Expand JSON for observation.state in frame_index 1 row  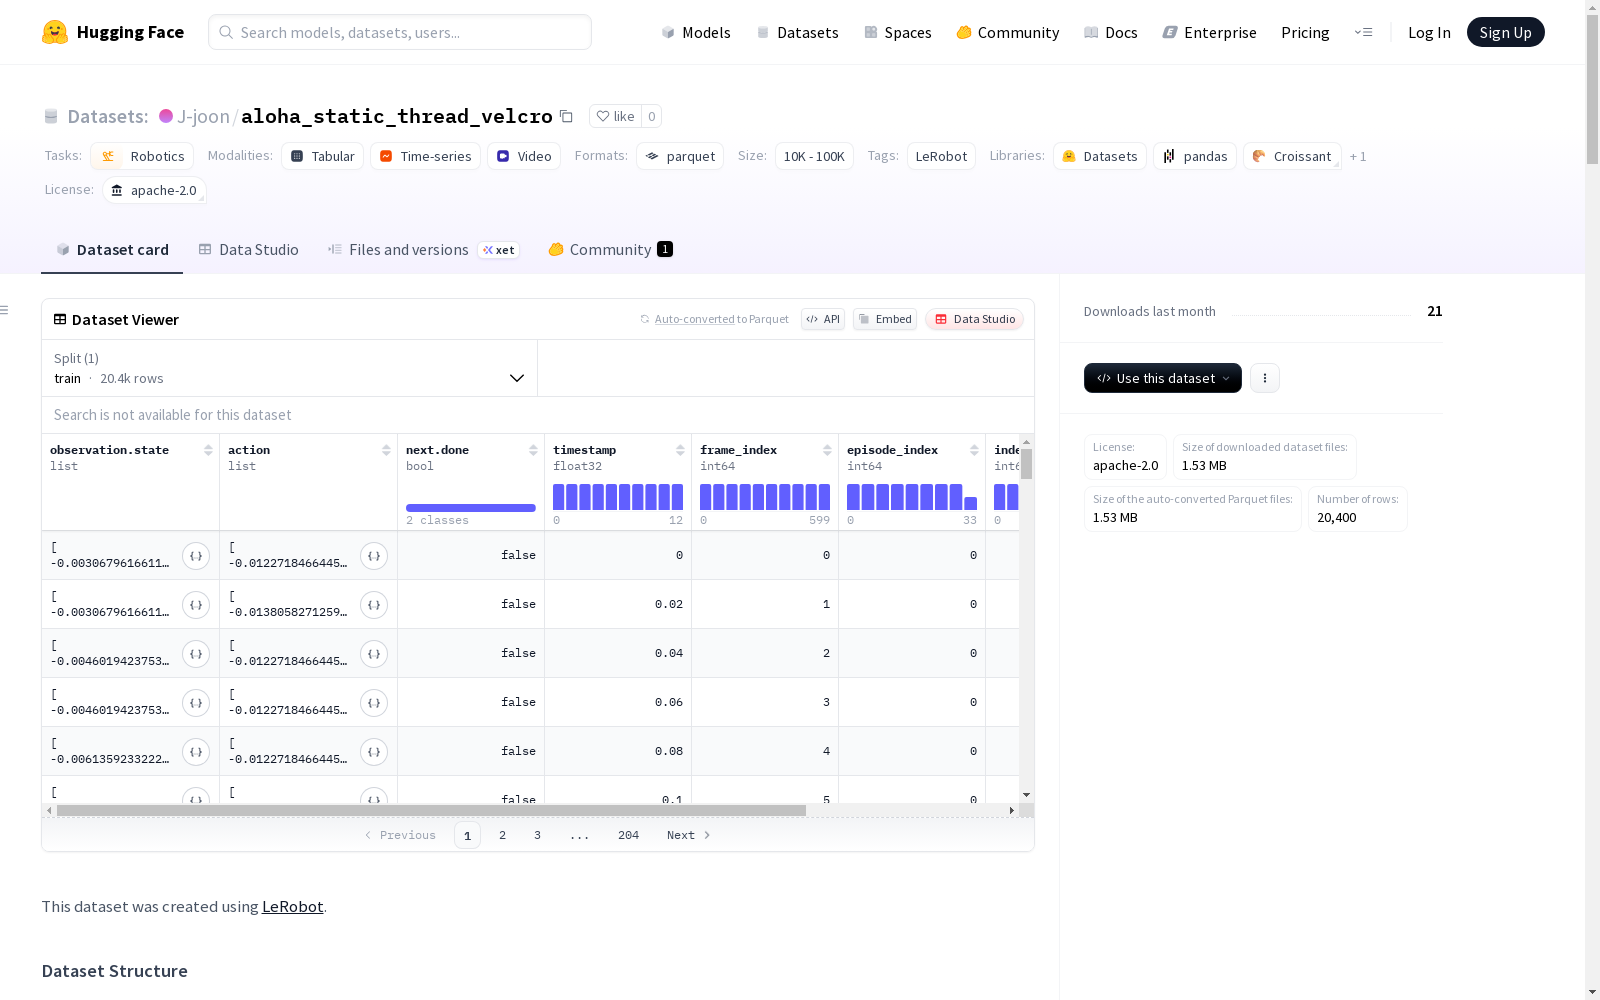(196, 605)
